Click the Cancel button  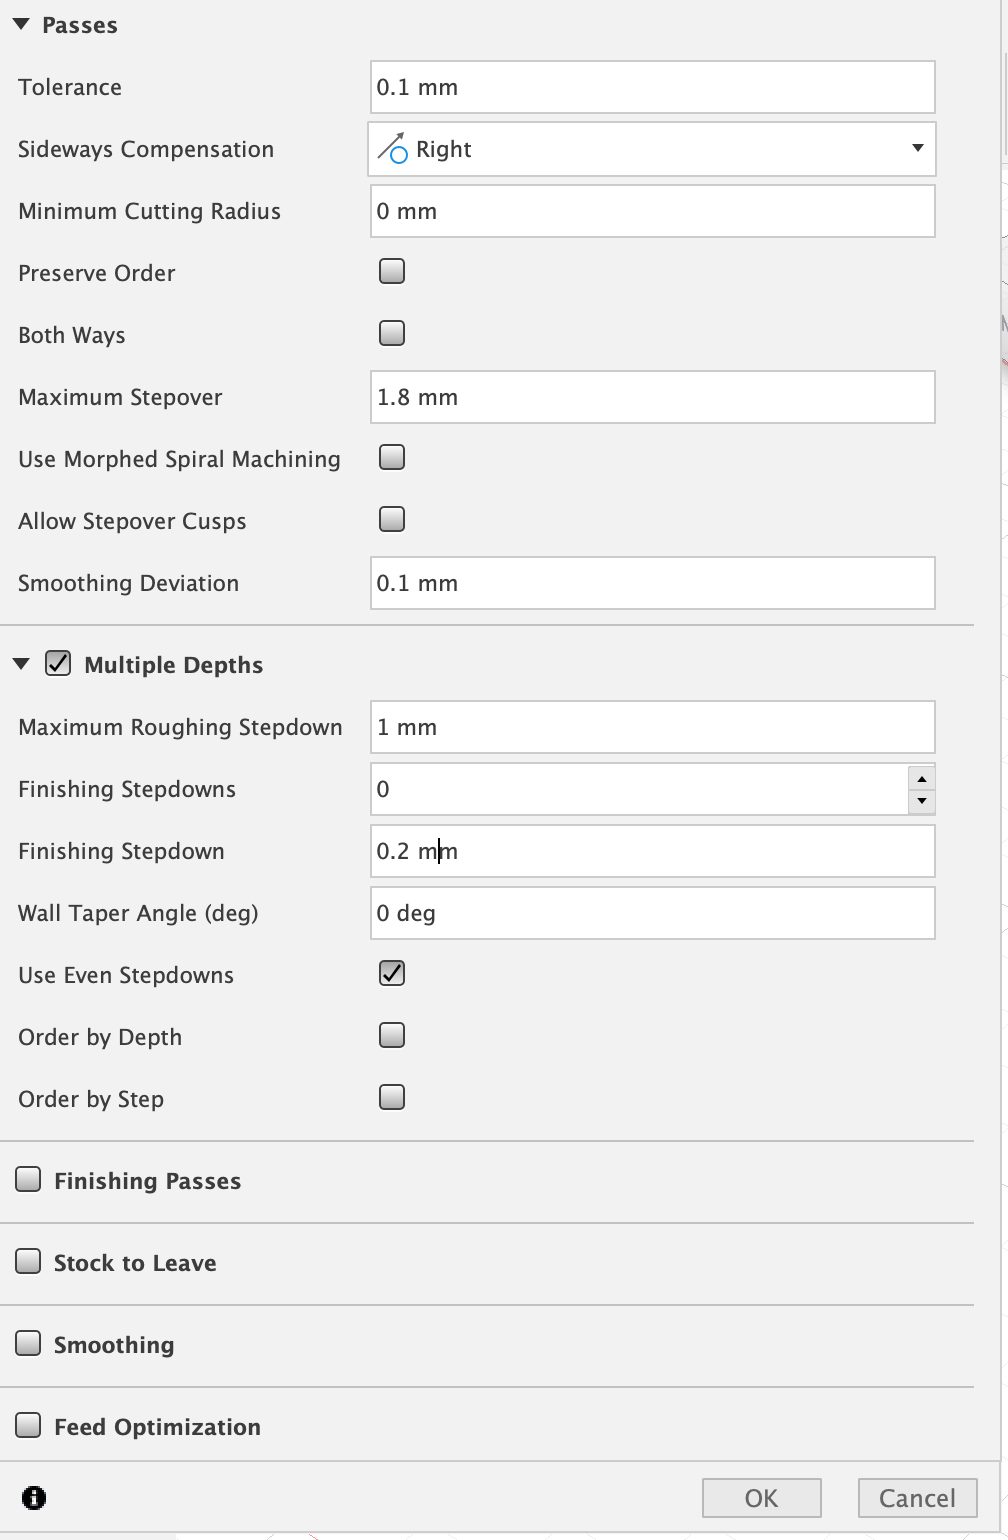(917, 1498)
